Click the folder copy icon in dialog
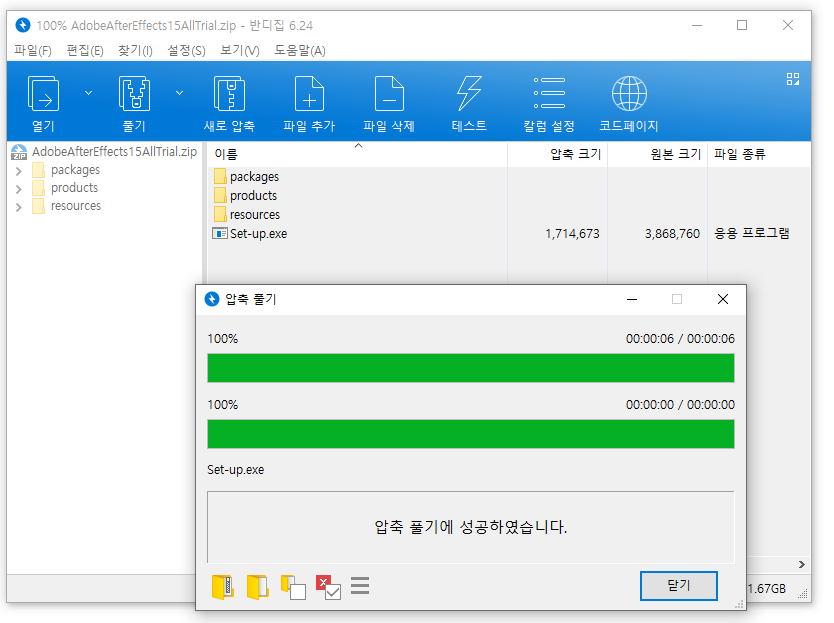Viewport: 834px width, 623px height. tap(293, 587)
